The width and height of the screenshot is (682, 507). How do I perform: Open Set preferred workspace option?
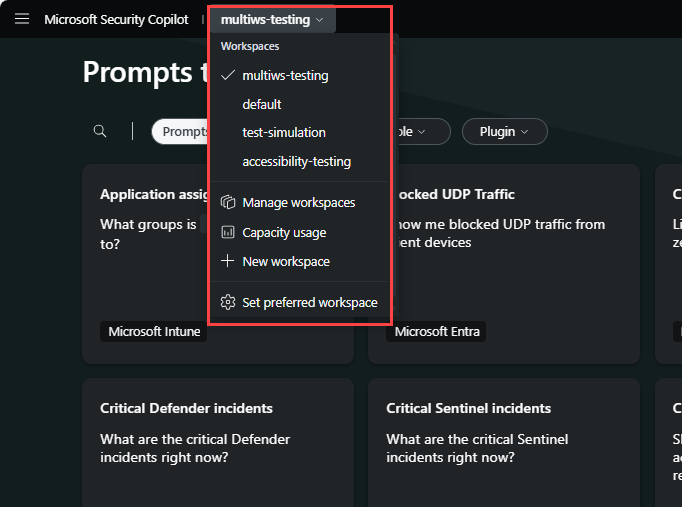pyautogui.click(x=310, y=302)
